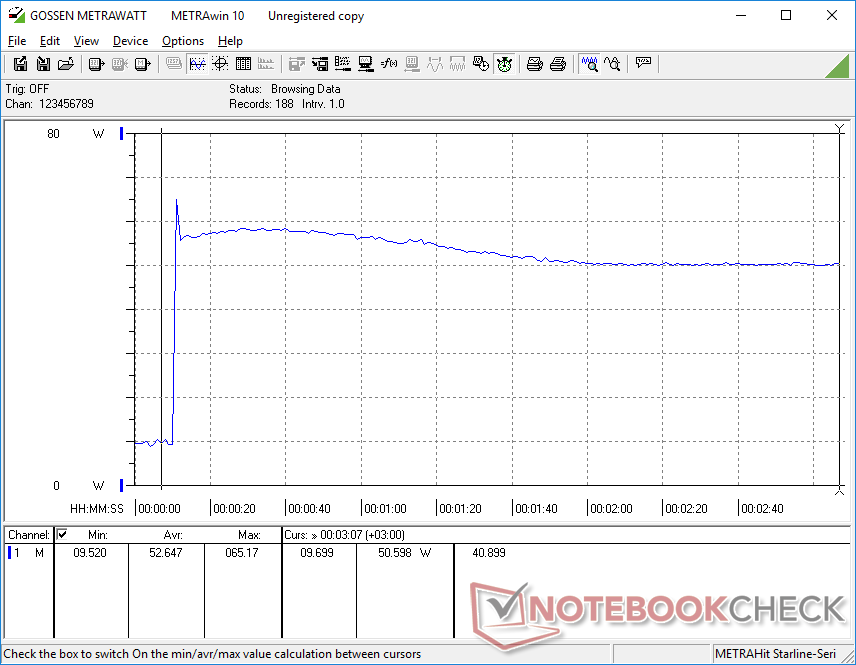Click the Records: 188 status text
856x665 pixels.
click(x=261, y=104)
